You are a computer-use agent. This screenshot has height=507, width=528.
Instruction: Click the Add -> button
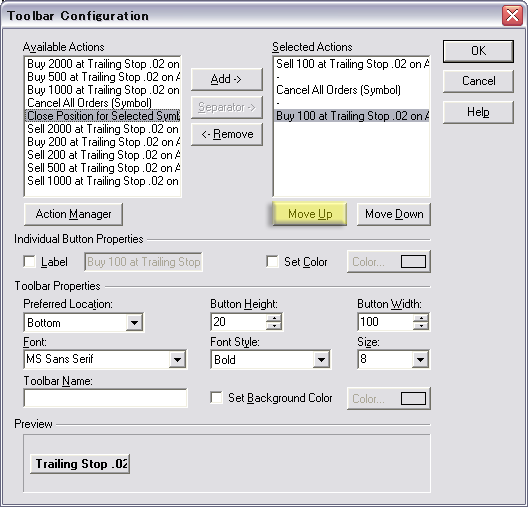227,79
